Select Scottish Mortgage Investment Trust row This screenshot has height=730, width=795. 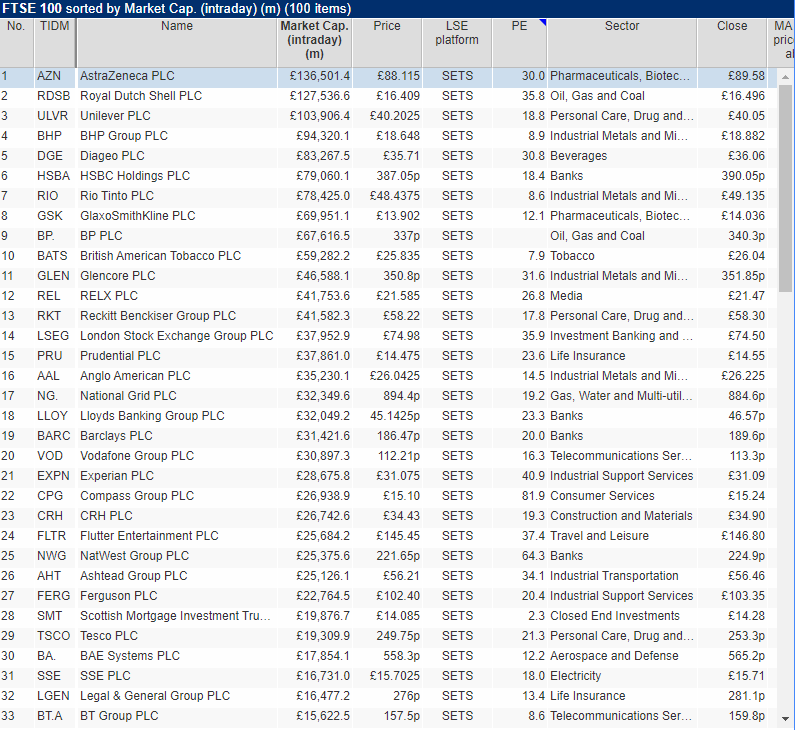[x=388, y=616]
